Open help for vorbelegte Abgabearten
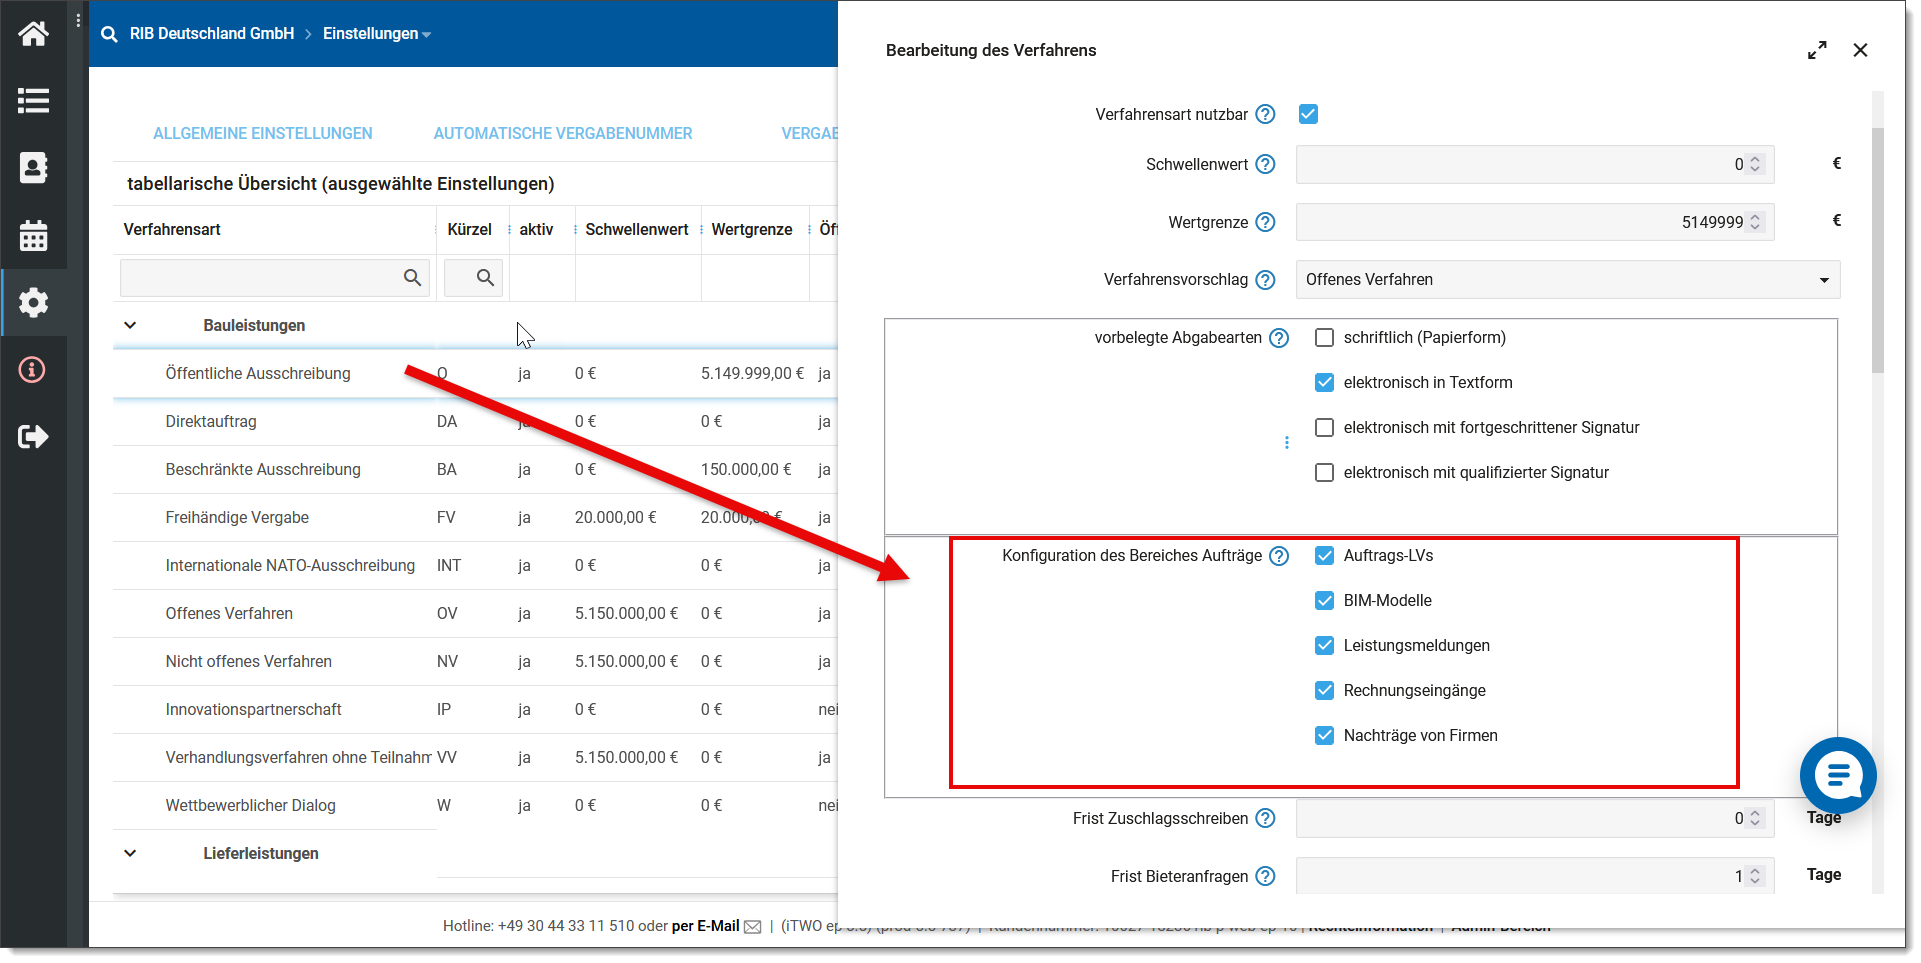This screenshot has height=963, width=1921. tap(1279, 338)
